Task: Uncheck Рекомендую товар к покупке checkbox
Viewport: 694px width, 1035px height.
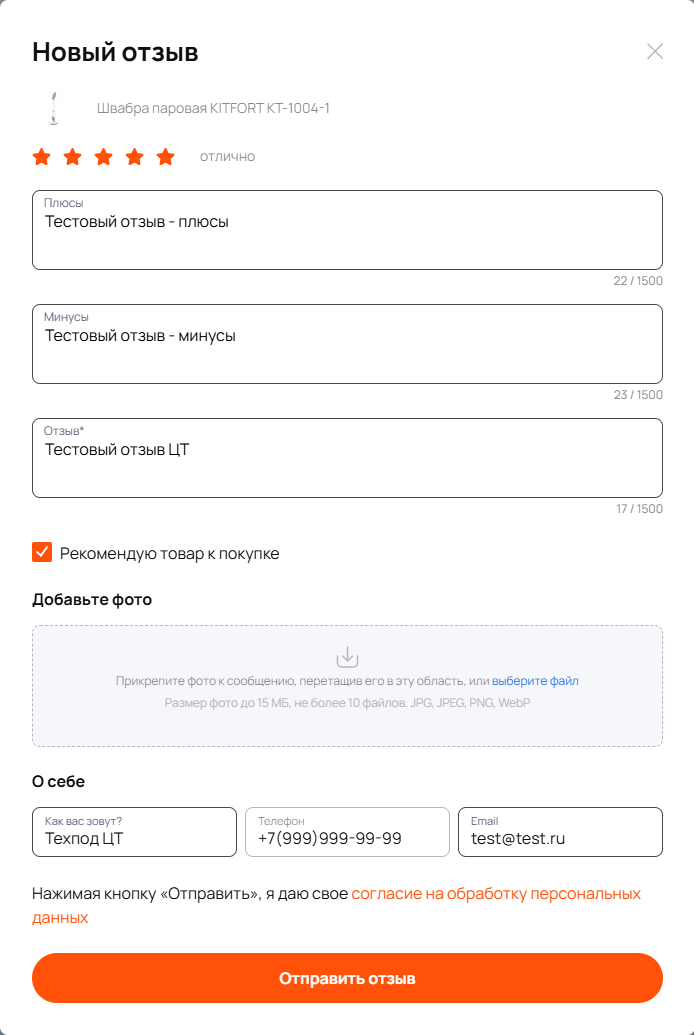Action: (42, 552)
